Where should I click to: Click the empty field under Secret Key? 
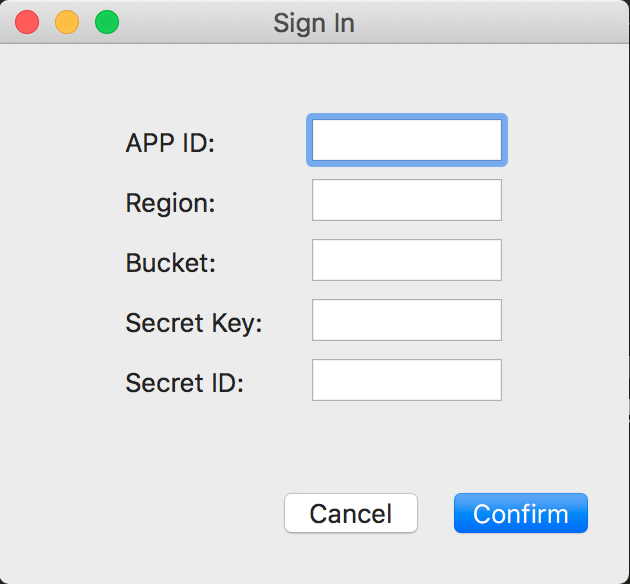(406, 380)
